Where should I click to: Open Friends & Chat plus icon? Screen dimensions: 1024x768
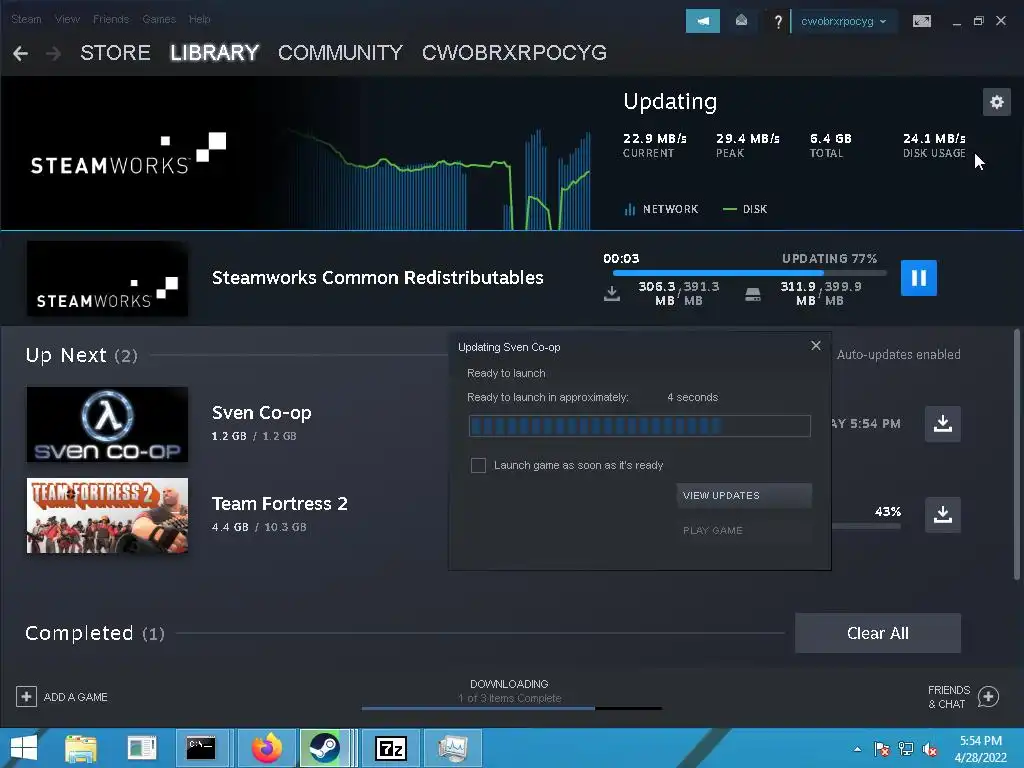[988, 697]
